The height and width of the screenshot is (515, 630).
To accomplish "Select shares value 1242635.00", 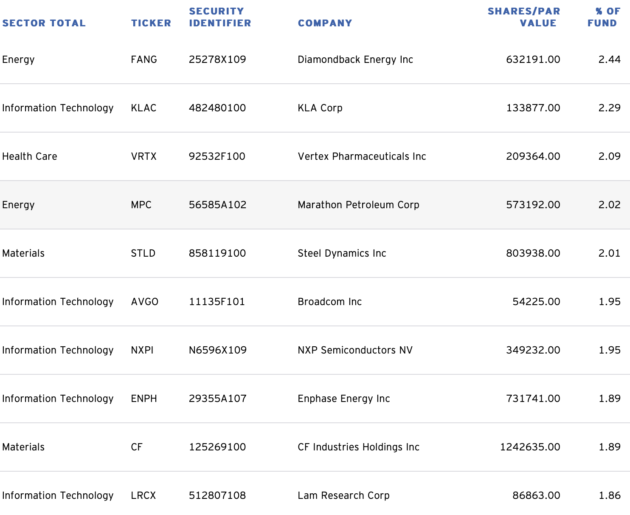I will [530, 447].
